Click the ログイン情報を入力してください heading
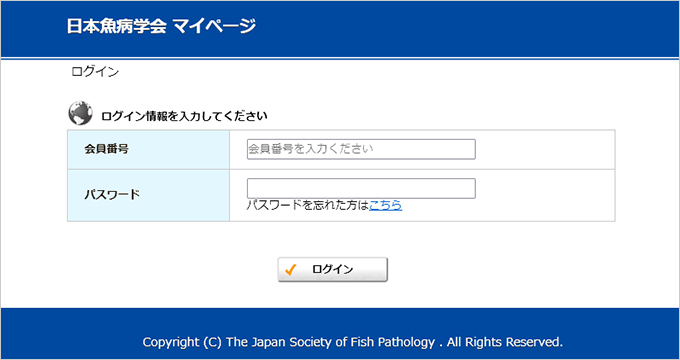This screenshot has height=360, width=680. click(x=184, y=116)
